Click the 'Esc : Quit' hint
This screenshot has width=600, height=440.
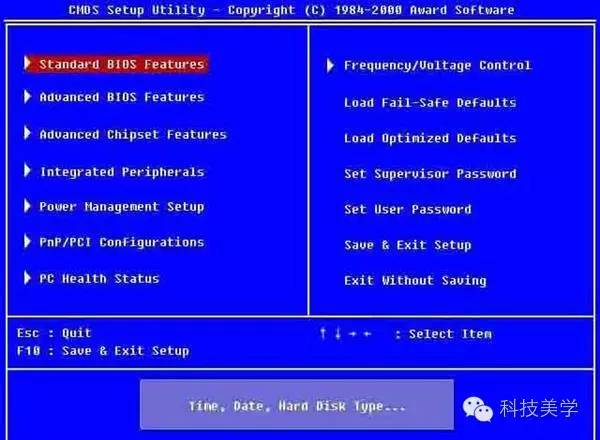54,333
